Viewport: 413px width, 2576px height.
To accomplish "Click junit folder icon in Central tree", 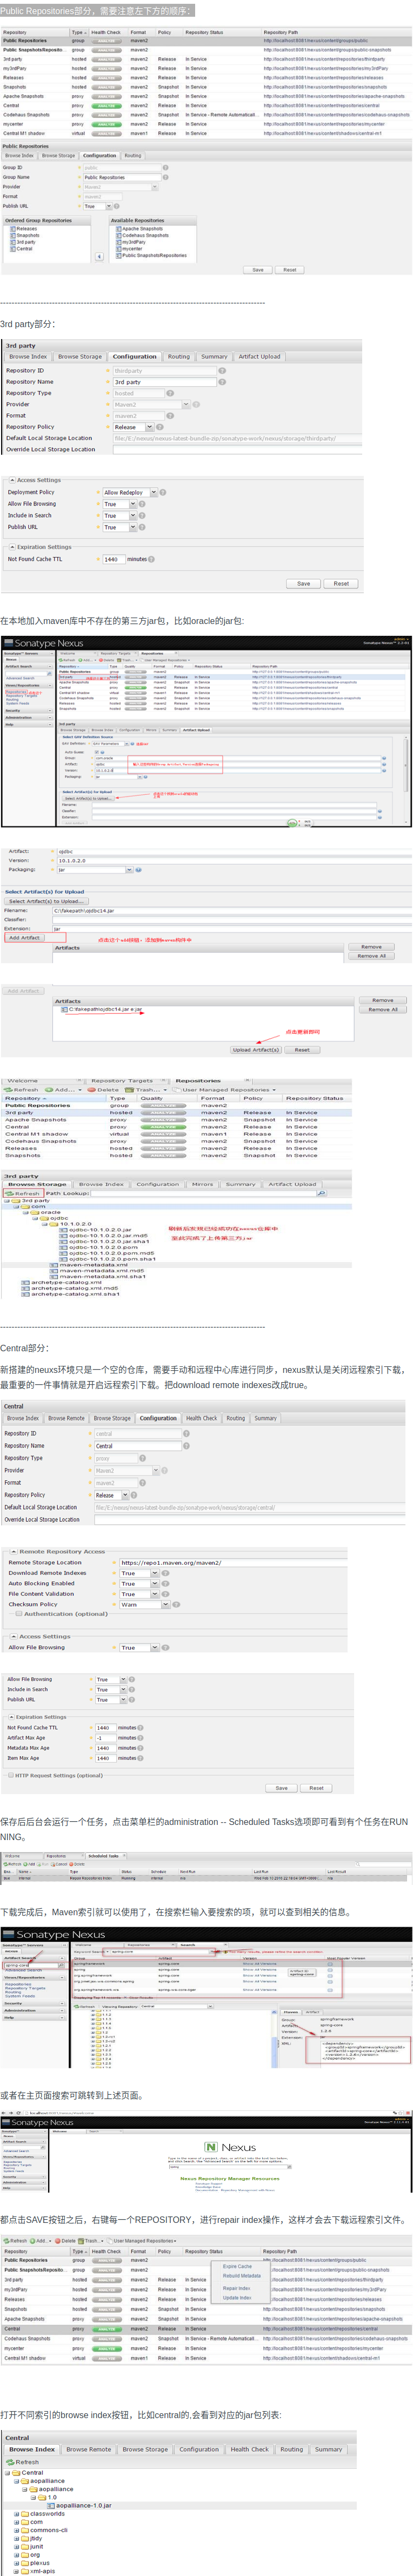I will (x=25, y=2547).
